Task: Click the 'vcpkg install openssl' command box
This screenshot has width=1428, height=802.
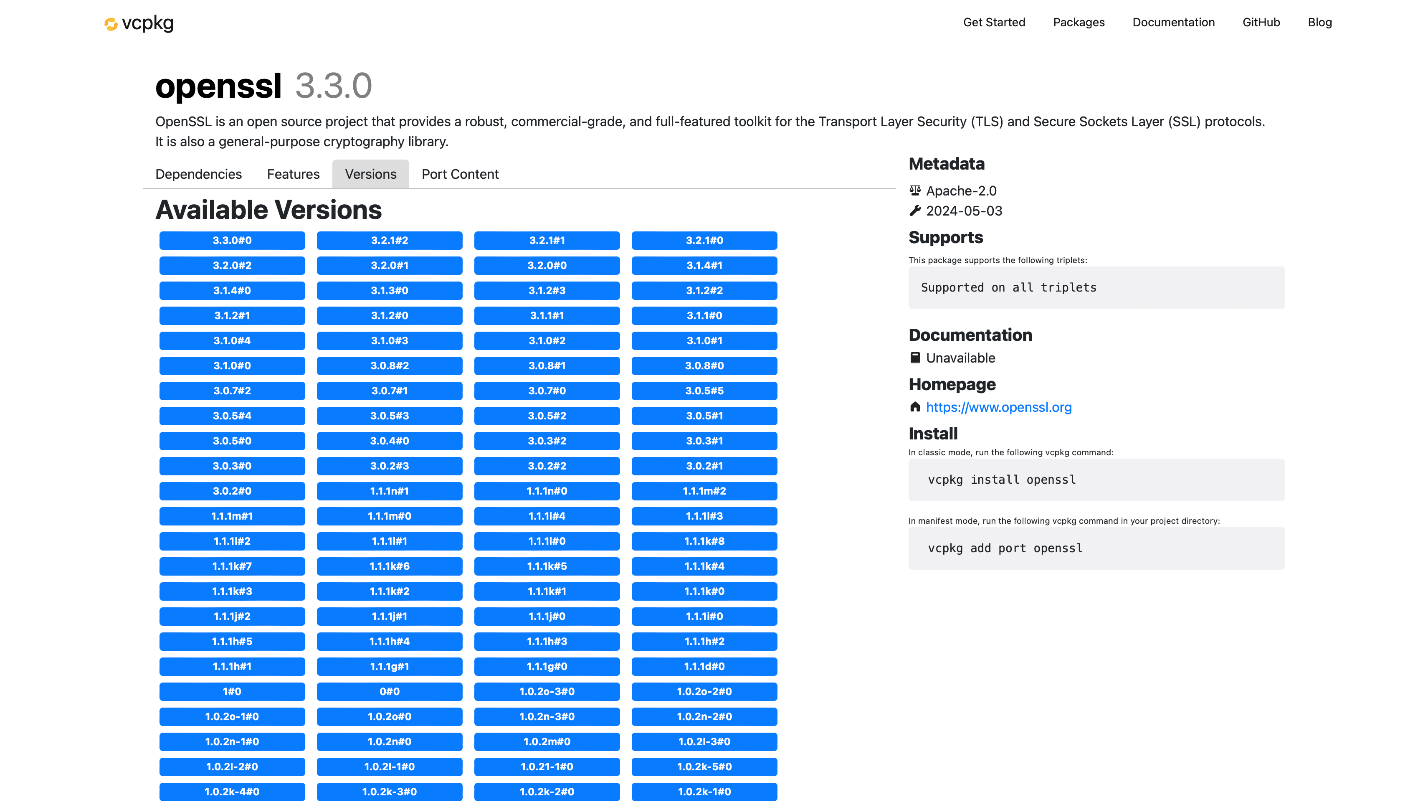Action: coord(1096,480)
